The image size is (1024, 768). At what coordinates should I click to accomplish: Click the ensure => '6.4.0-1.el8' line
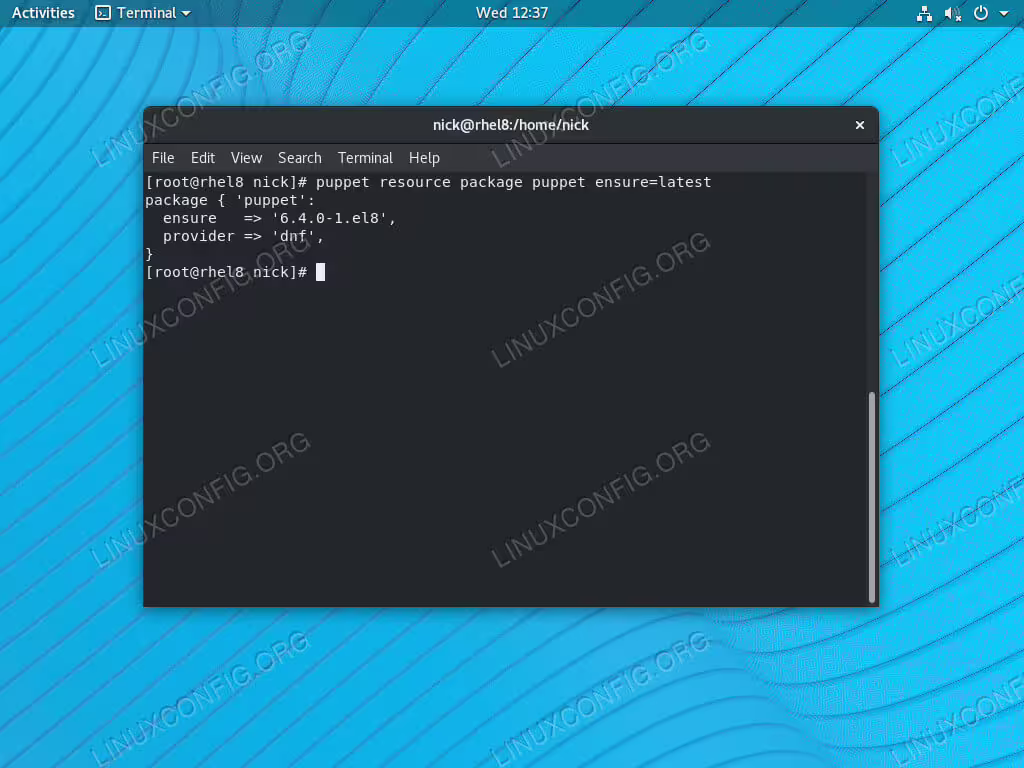click(x=280, y=218)
